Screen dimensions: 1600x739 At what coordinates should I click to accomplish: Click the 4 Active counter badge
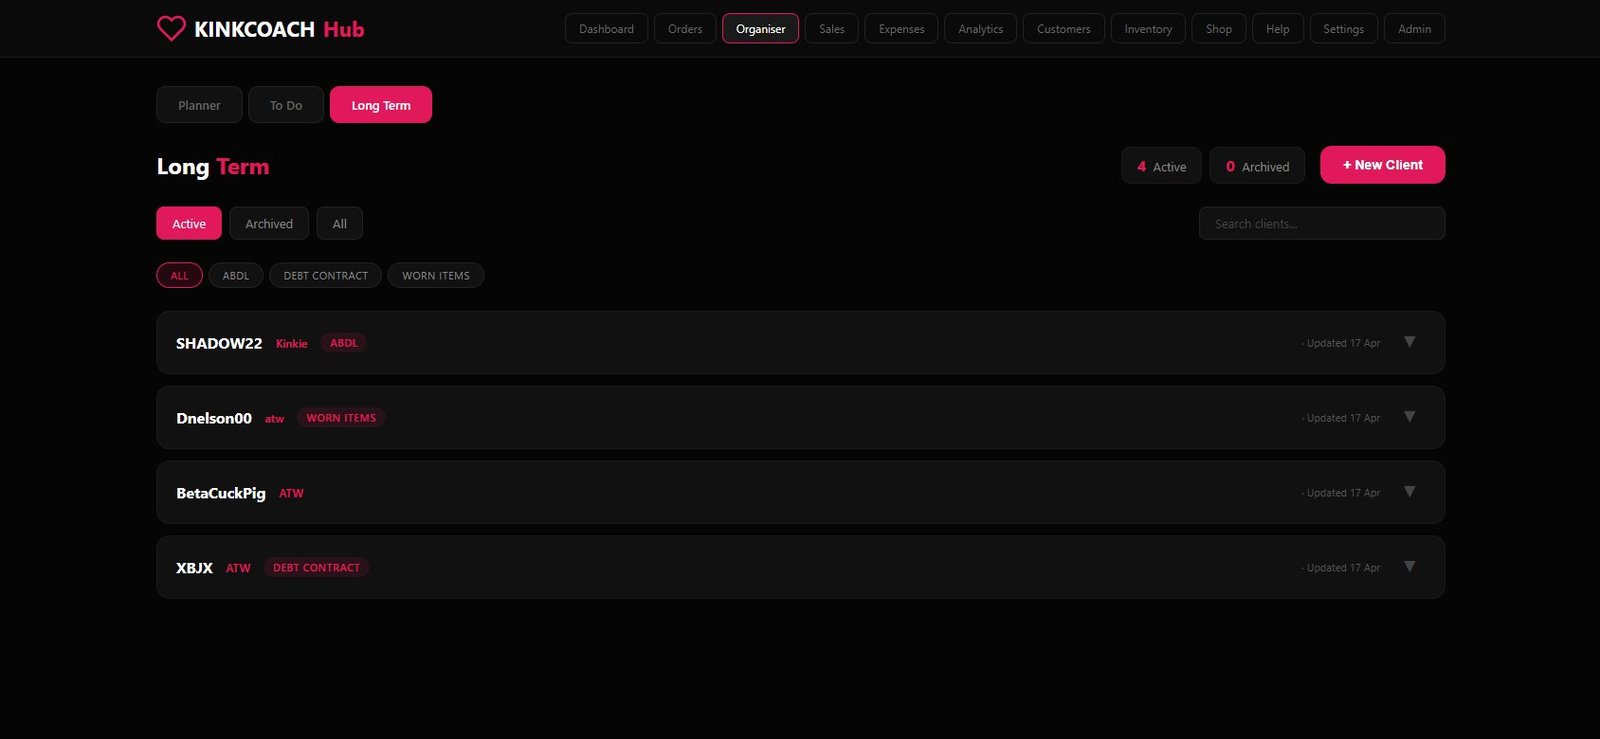point(1161,166)
